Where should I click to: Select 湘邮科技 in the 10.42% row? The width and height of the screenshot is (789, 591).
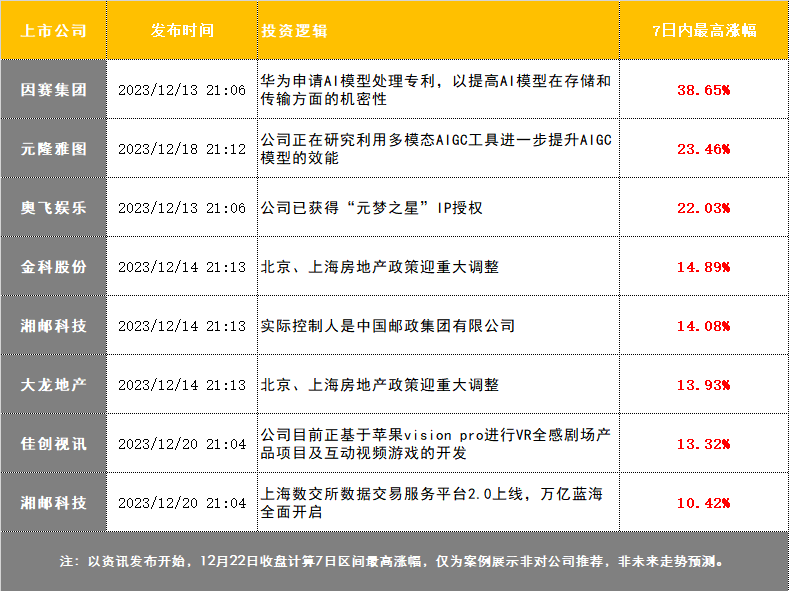tap(53, 502)
